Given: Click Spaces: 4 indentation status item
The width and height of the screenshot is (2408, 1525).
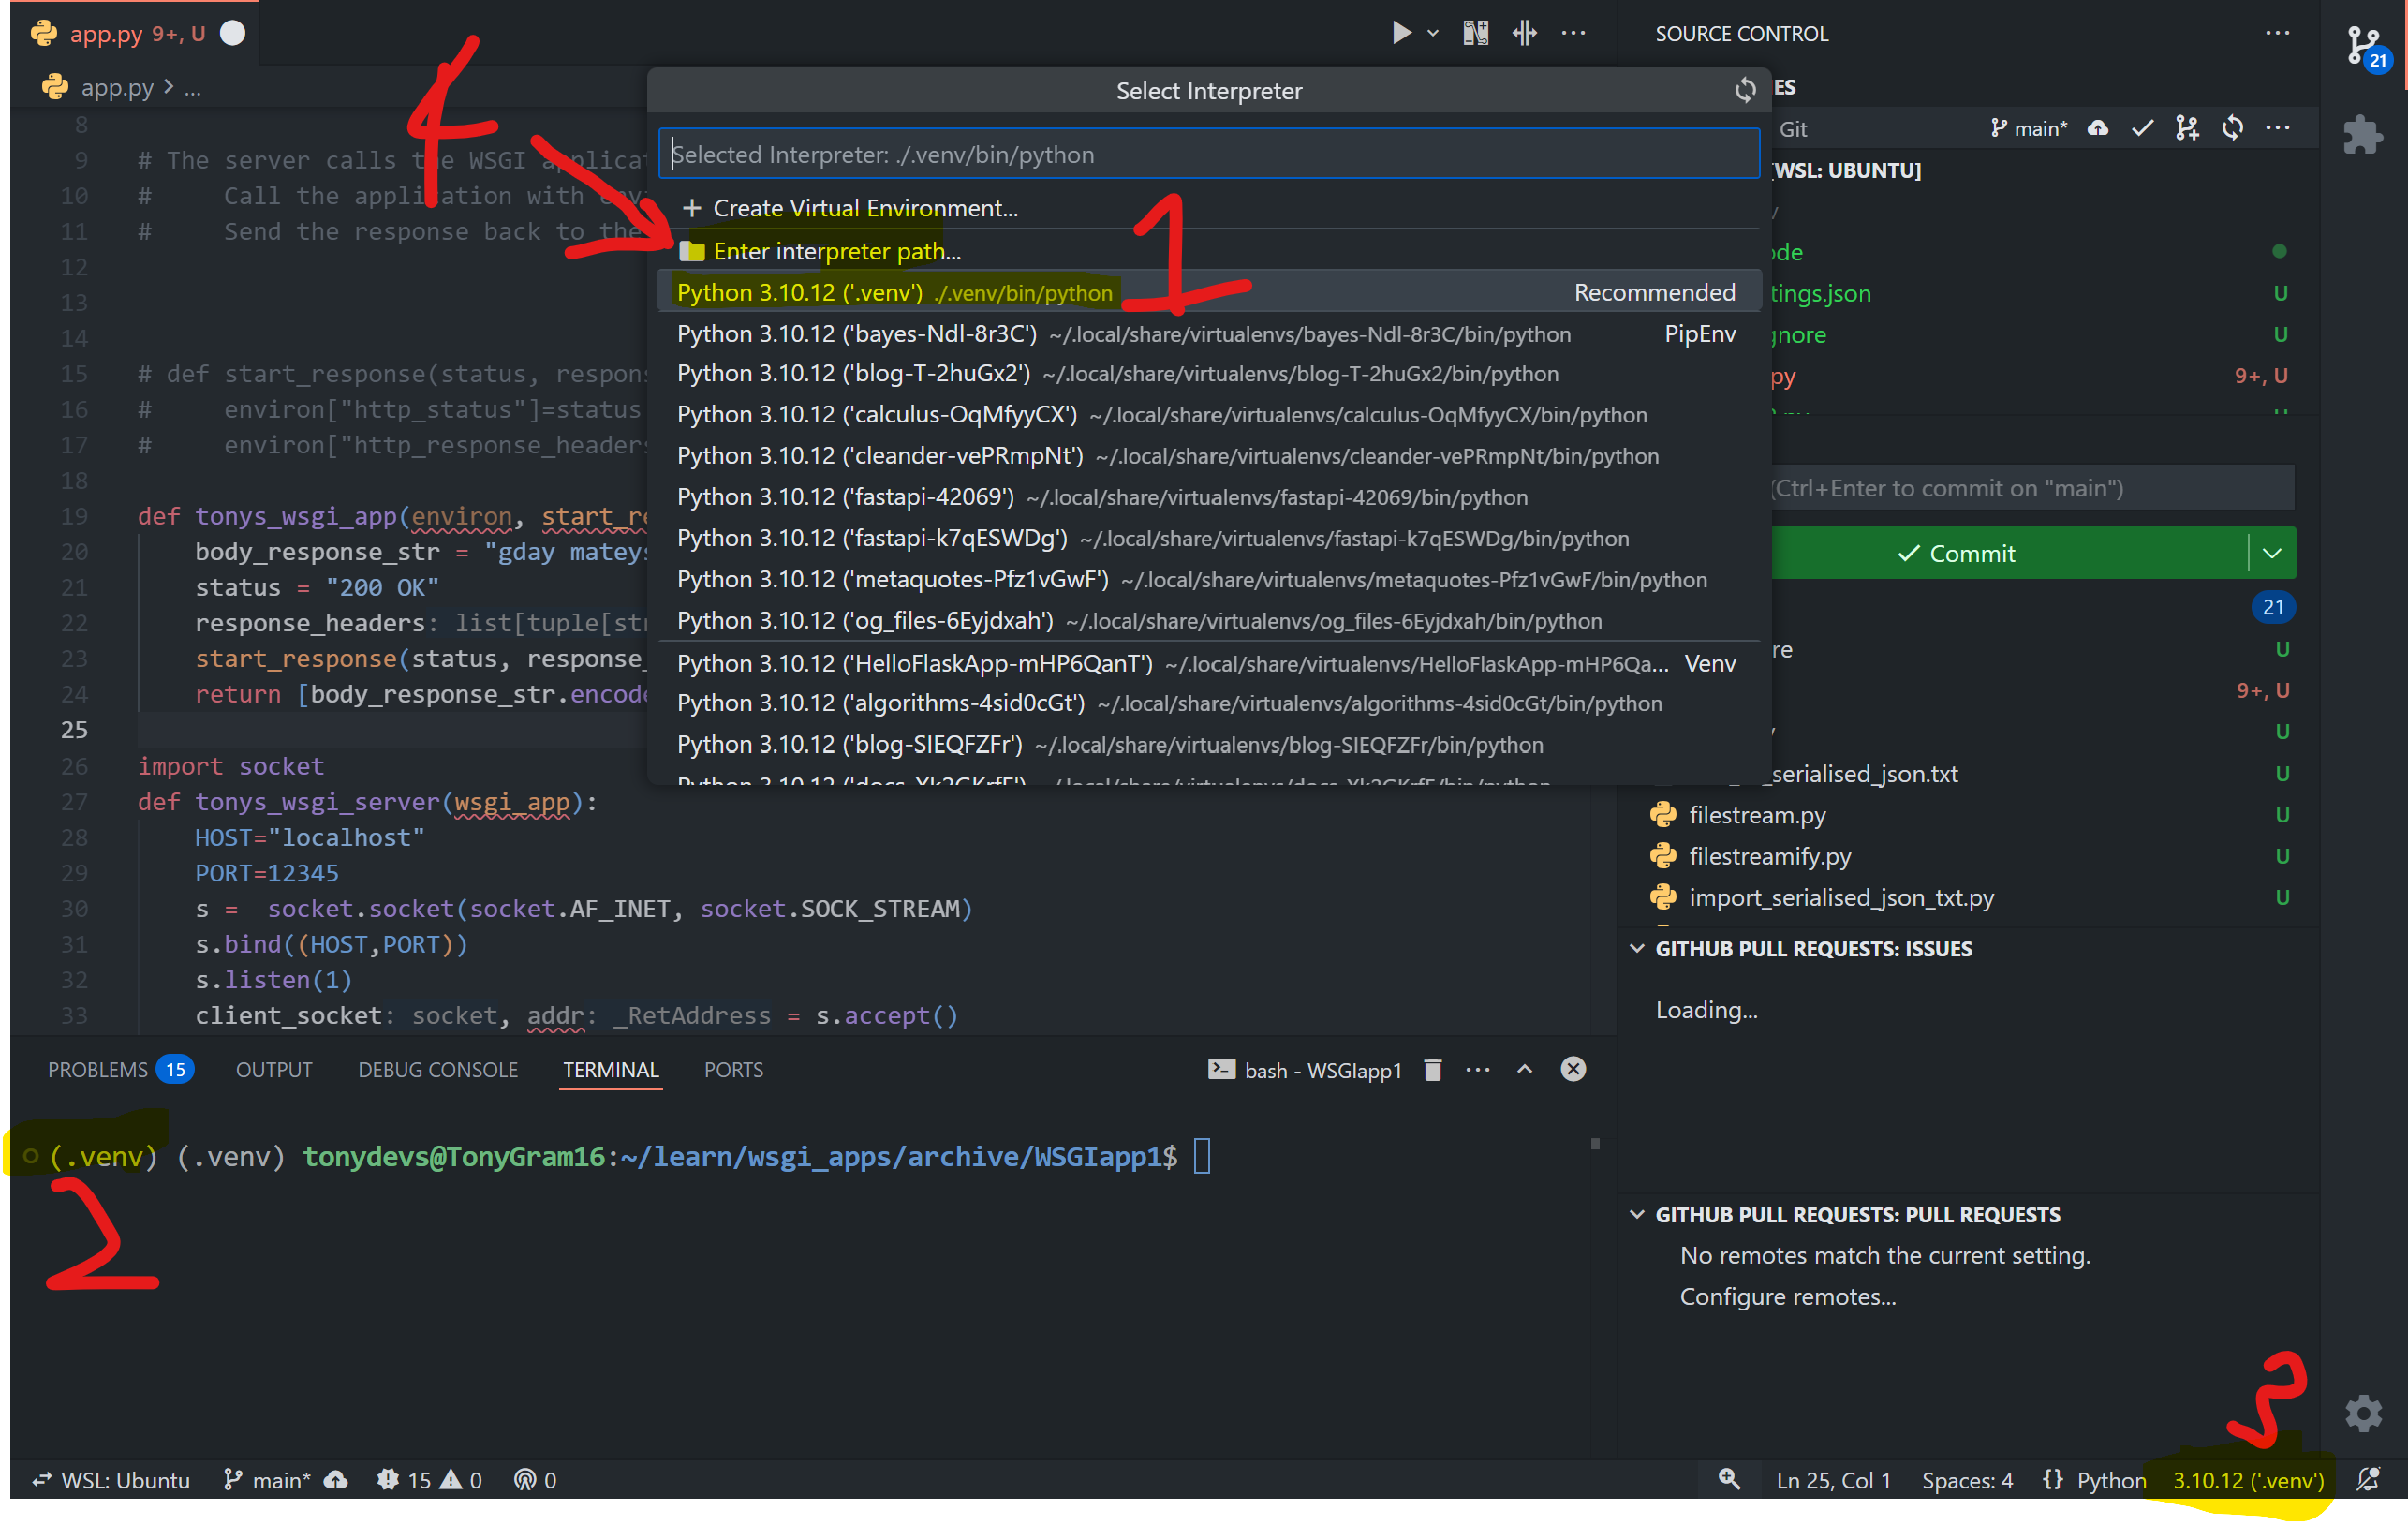Looking at the screenshot, I should coord(1966,1480).
